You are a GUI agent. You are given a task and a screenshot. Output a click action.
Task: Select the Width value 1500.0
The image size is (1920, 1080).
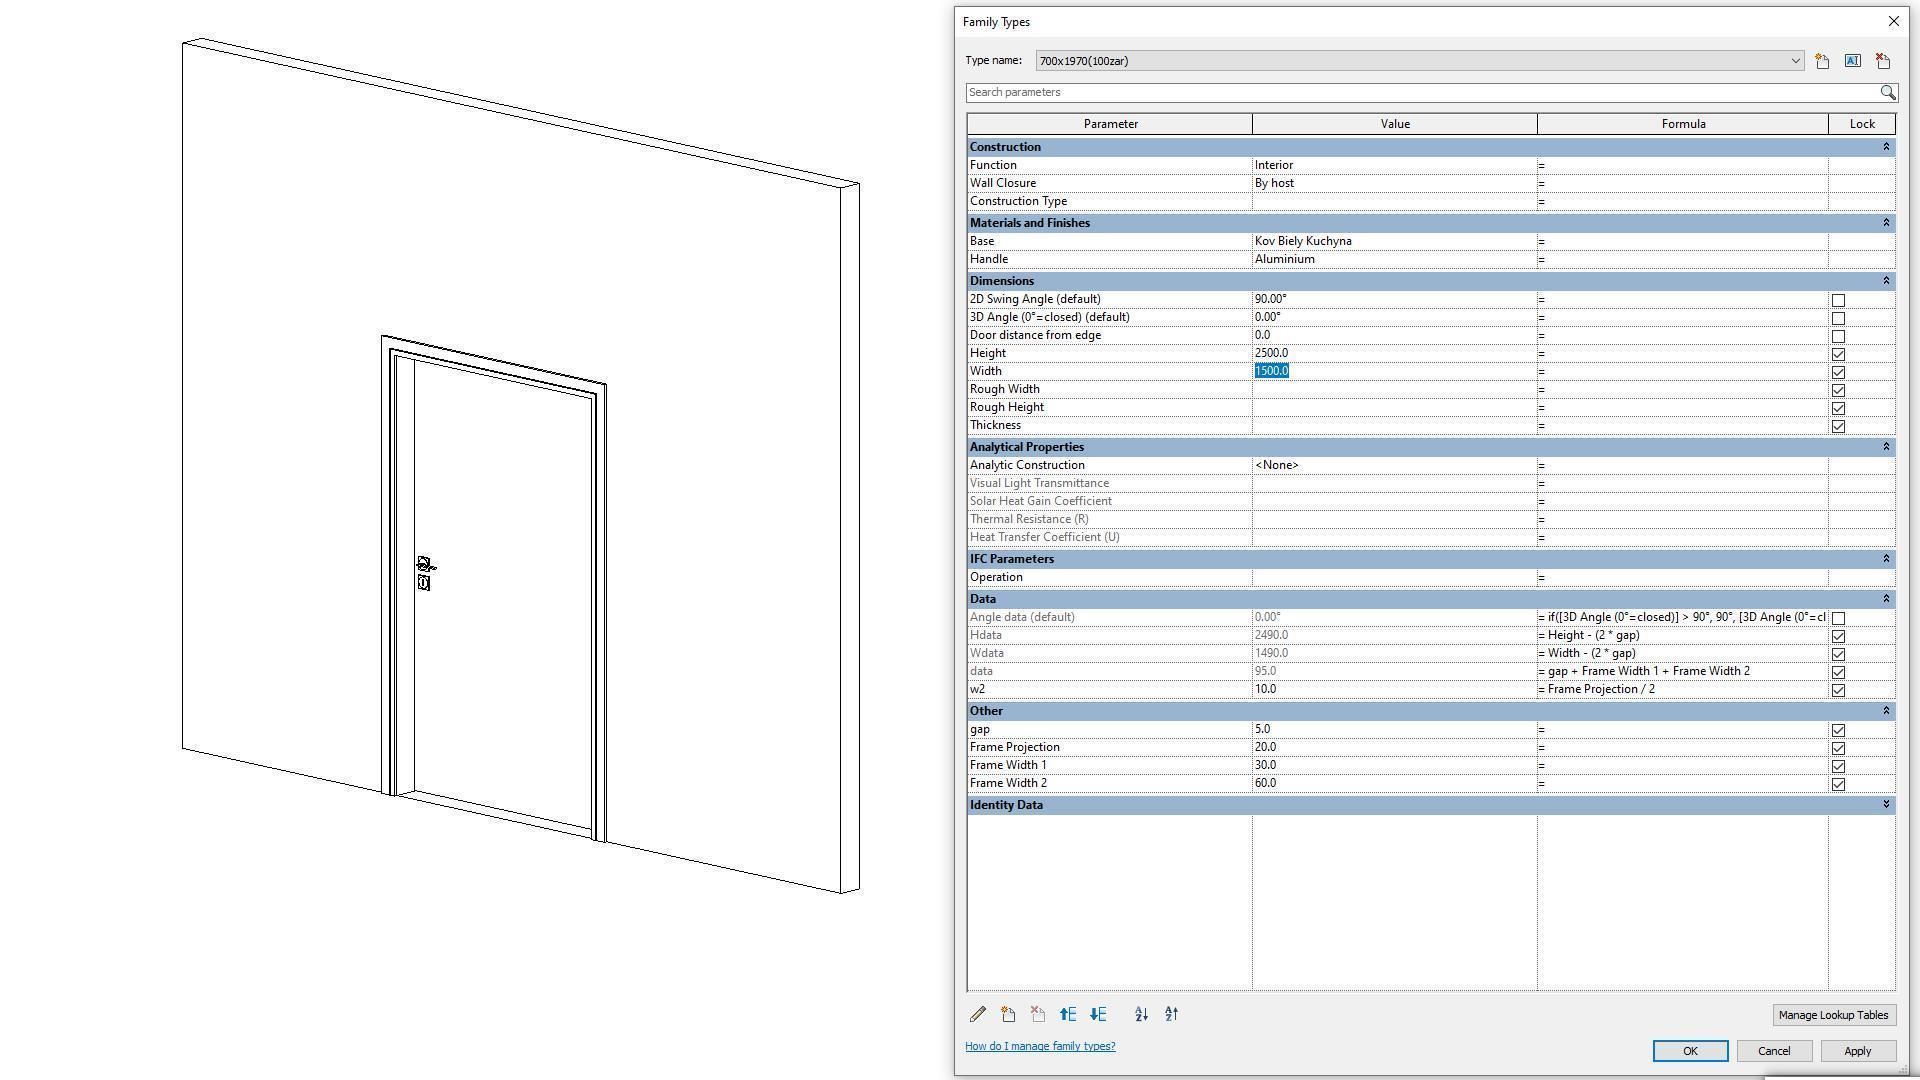(1272, 371)
